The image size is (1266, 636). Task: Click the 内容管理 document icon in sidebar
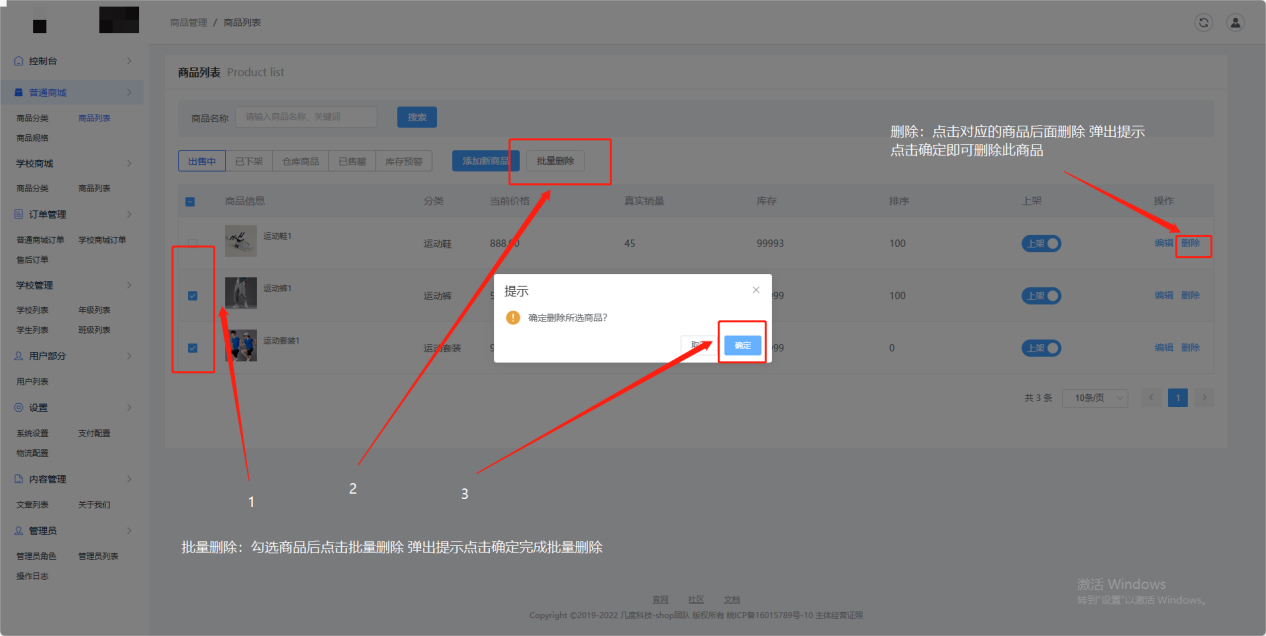click(x=19, y=479)
